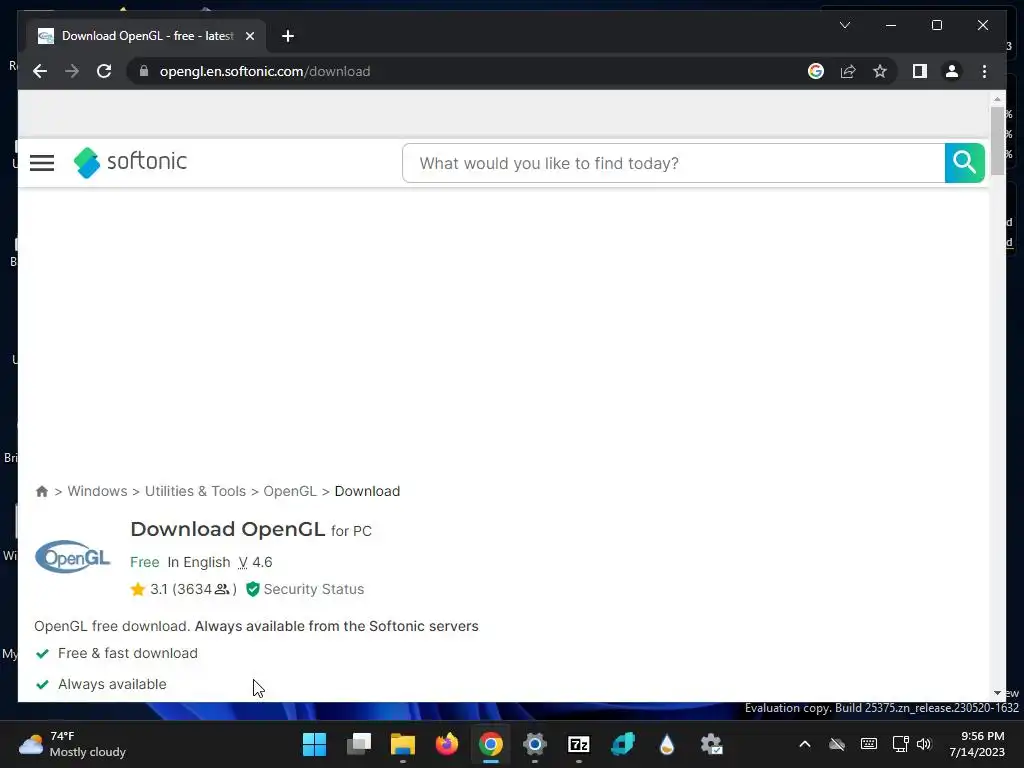This screenshot has width=1024, height=768.
Task: Share this page using the share icon
Action: (x=848, y=71)
